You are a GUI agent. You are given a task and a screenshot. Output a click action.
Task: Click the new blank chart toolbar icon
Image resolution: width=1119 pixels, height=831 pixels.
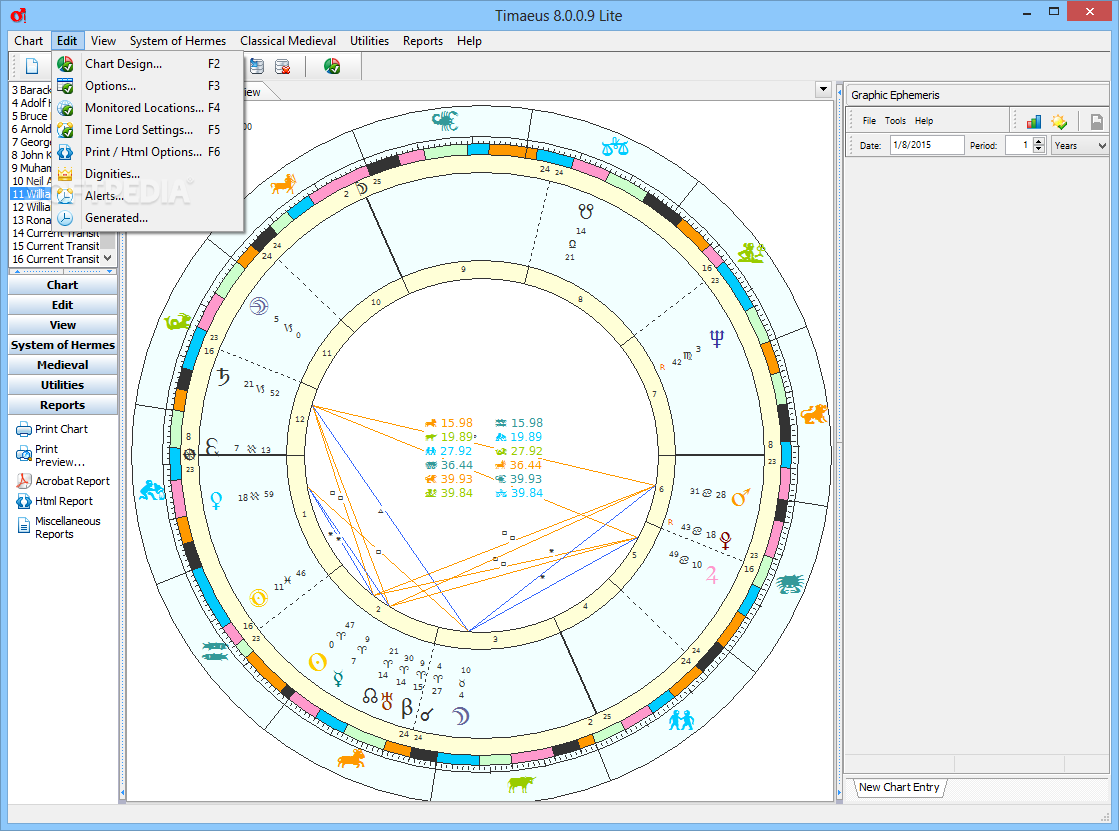coord(32,66)
